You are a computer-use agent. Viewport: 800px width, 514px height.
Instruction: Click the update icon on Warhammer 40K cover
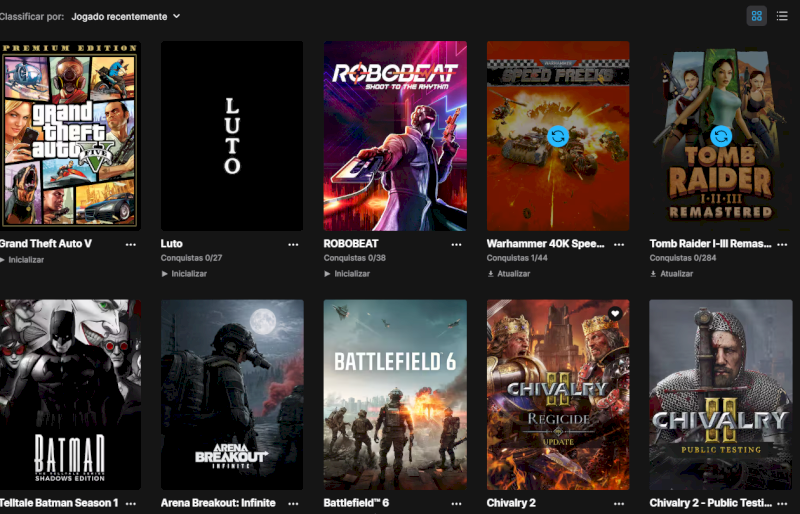pos(558,136)
